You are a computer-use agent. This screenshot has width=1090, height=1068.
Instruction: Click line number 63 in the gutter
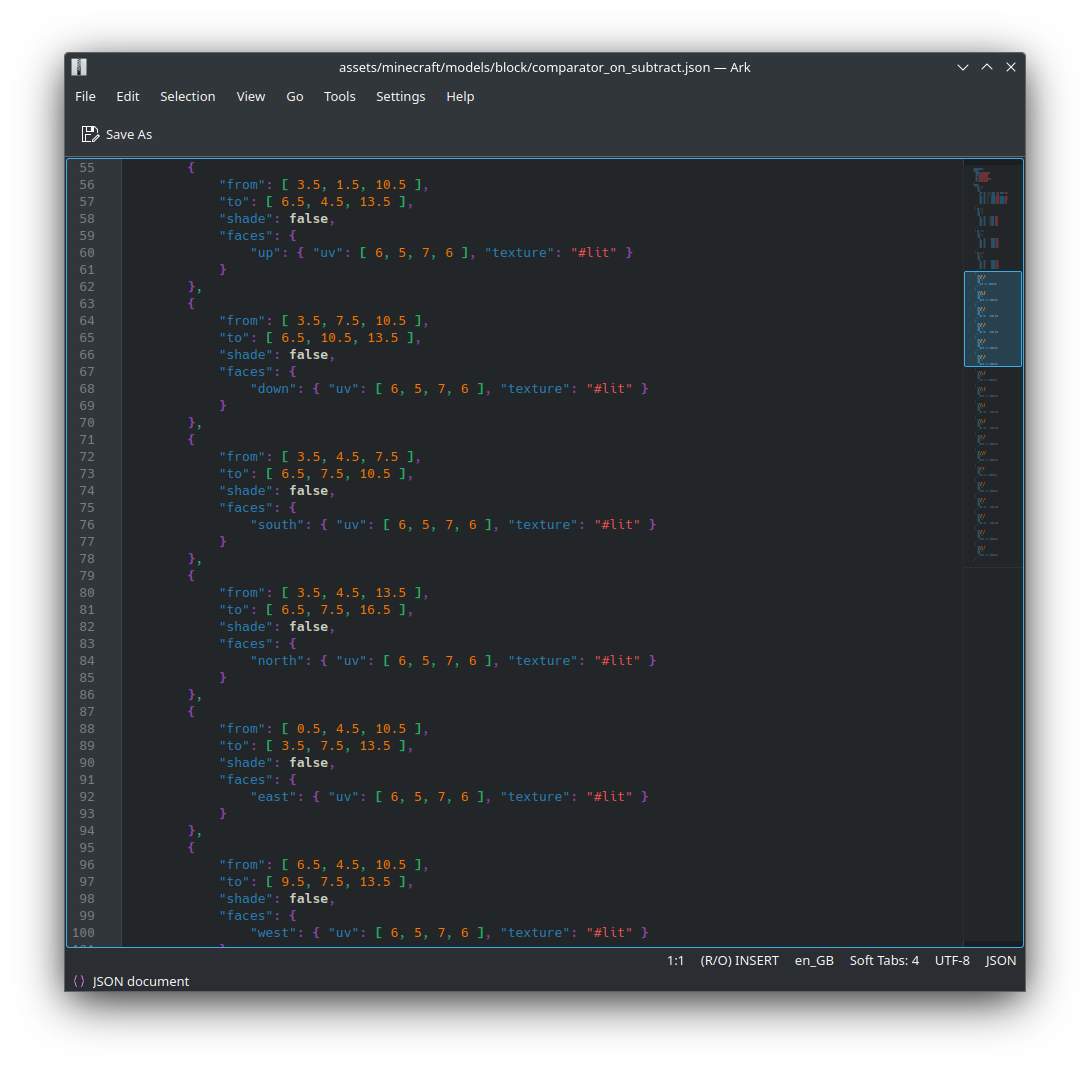click(x=87, y=304)
